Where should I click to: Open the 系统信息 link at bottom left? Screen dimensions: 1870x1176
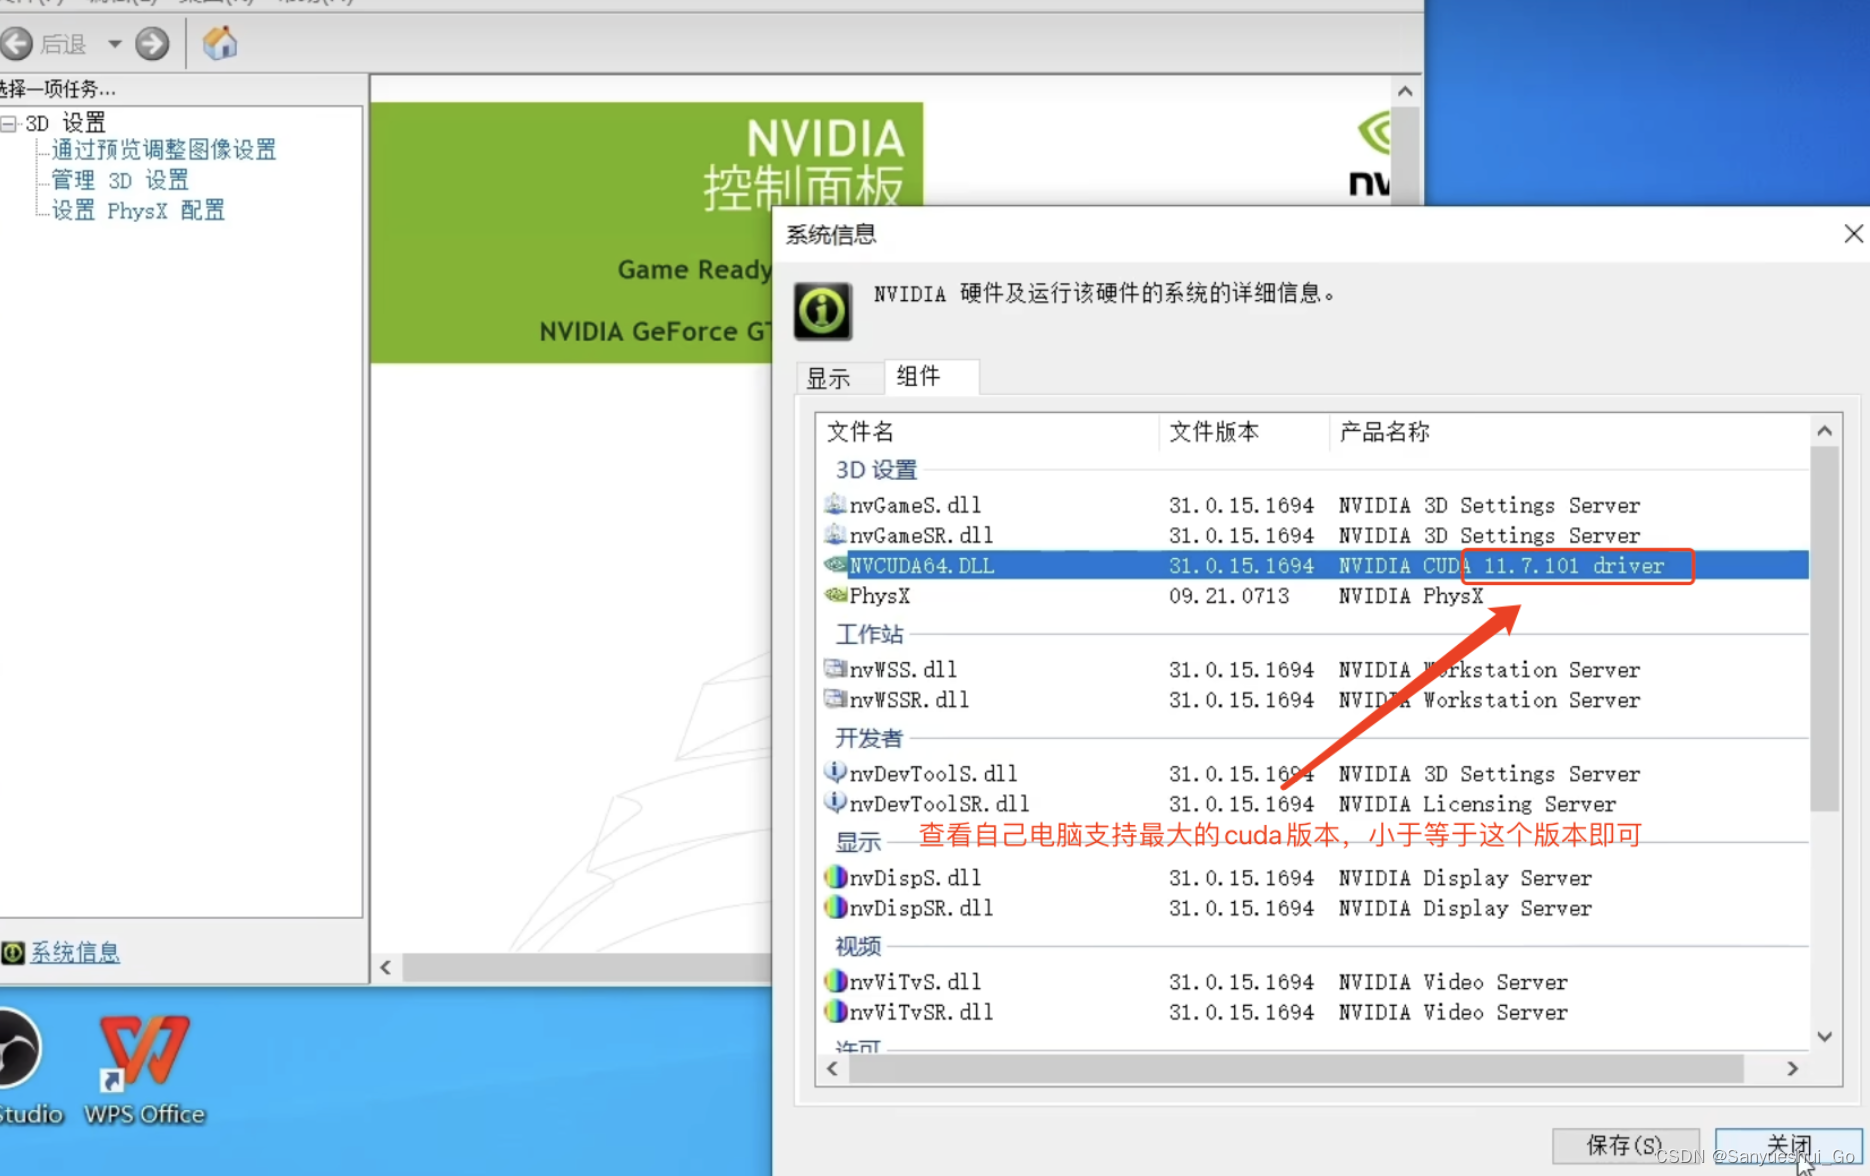click(x=75, y=952)
